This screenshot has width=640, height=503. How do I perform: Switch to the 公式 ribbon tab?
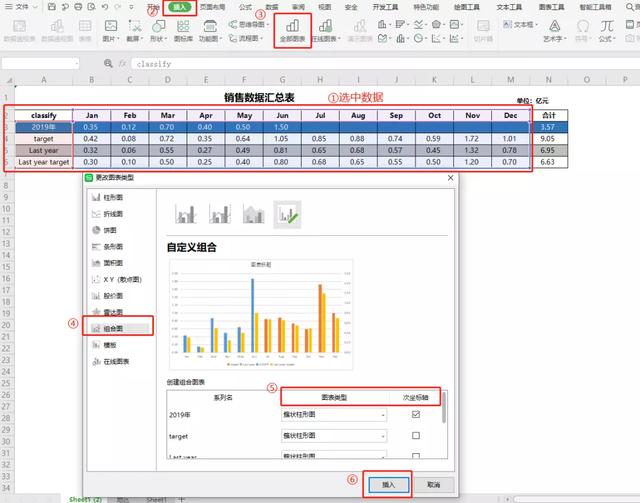[x=245, y=7]
